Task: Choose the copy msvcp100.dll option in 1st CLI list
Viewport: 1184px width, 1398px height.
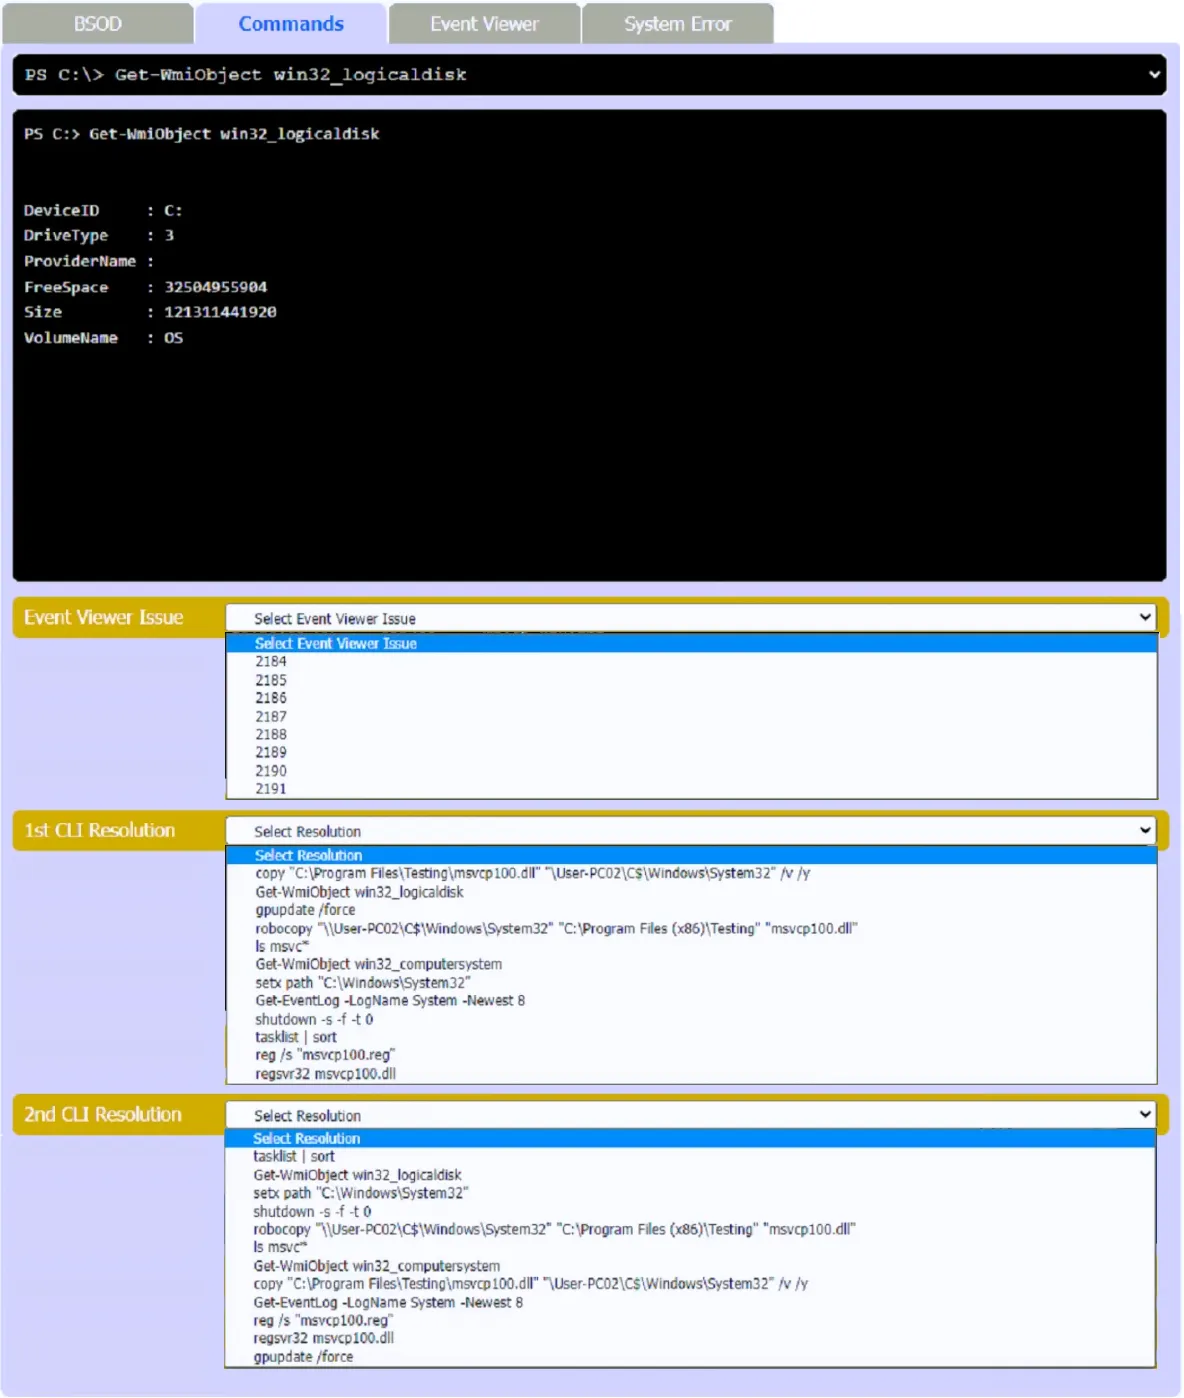Action: (691, 873)
